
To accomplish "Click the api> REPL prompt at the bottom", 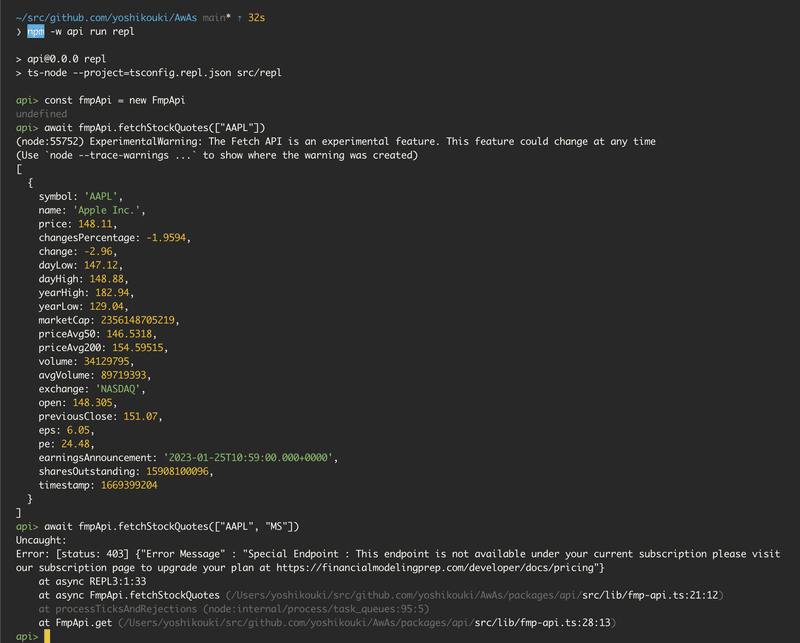I will point(20,635).
